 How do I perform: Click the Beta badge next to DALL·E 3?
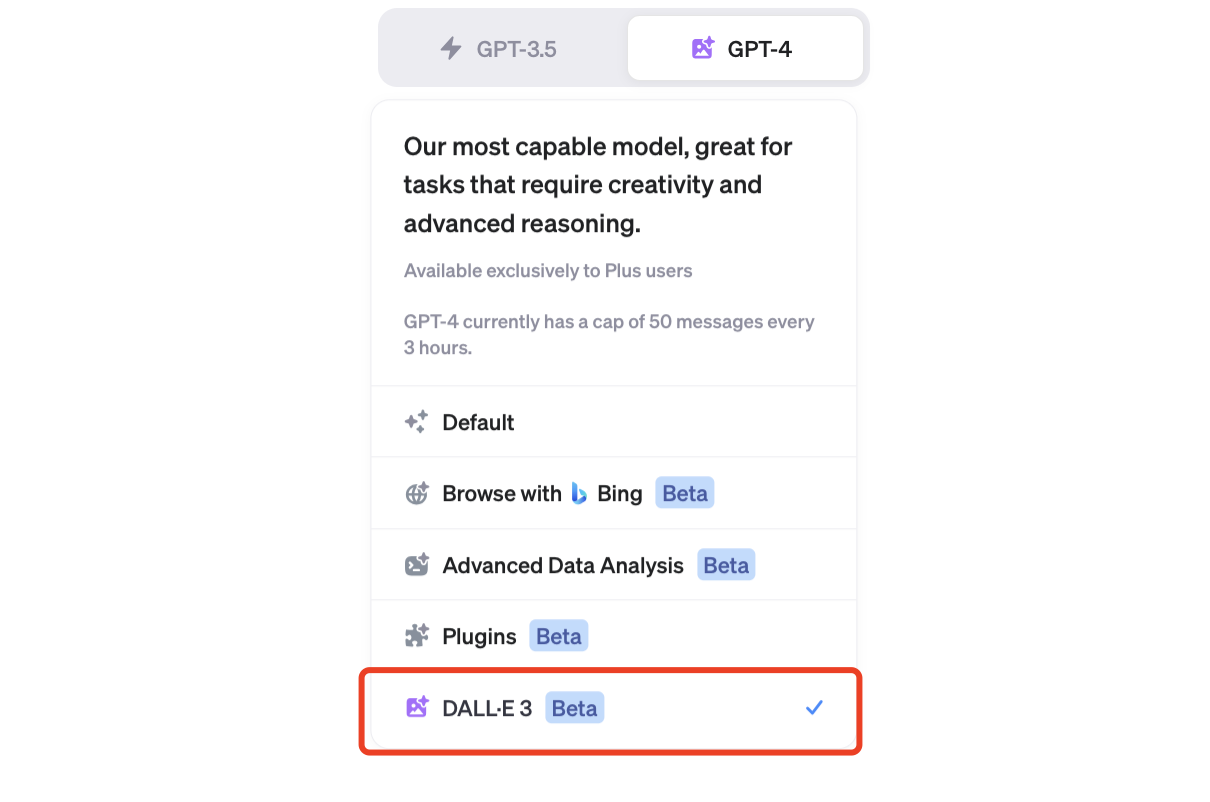(x=575, y=708)
